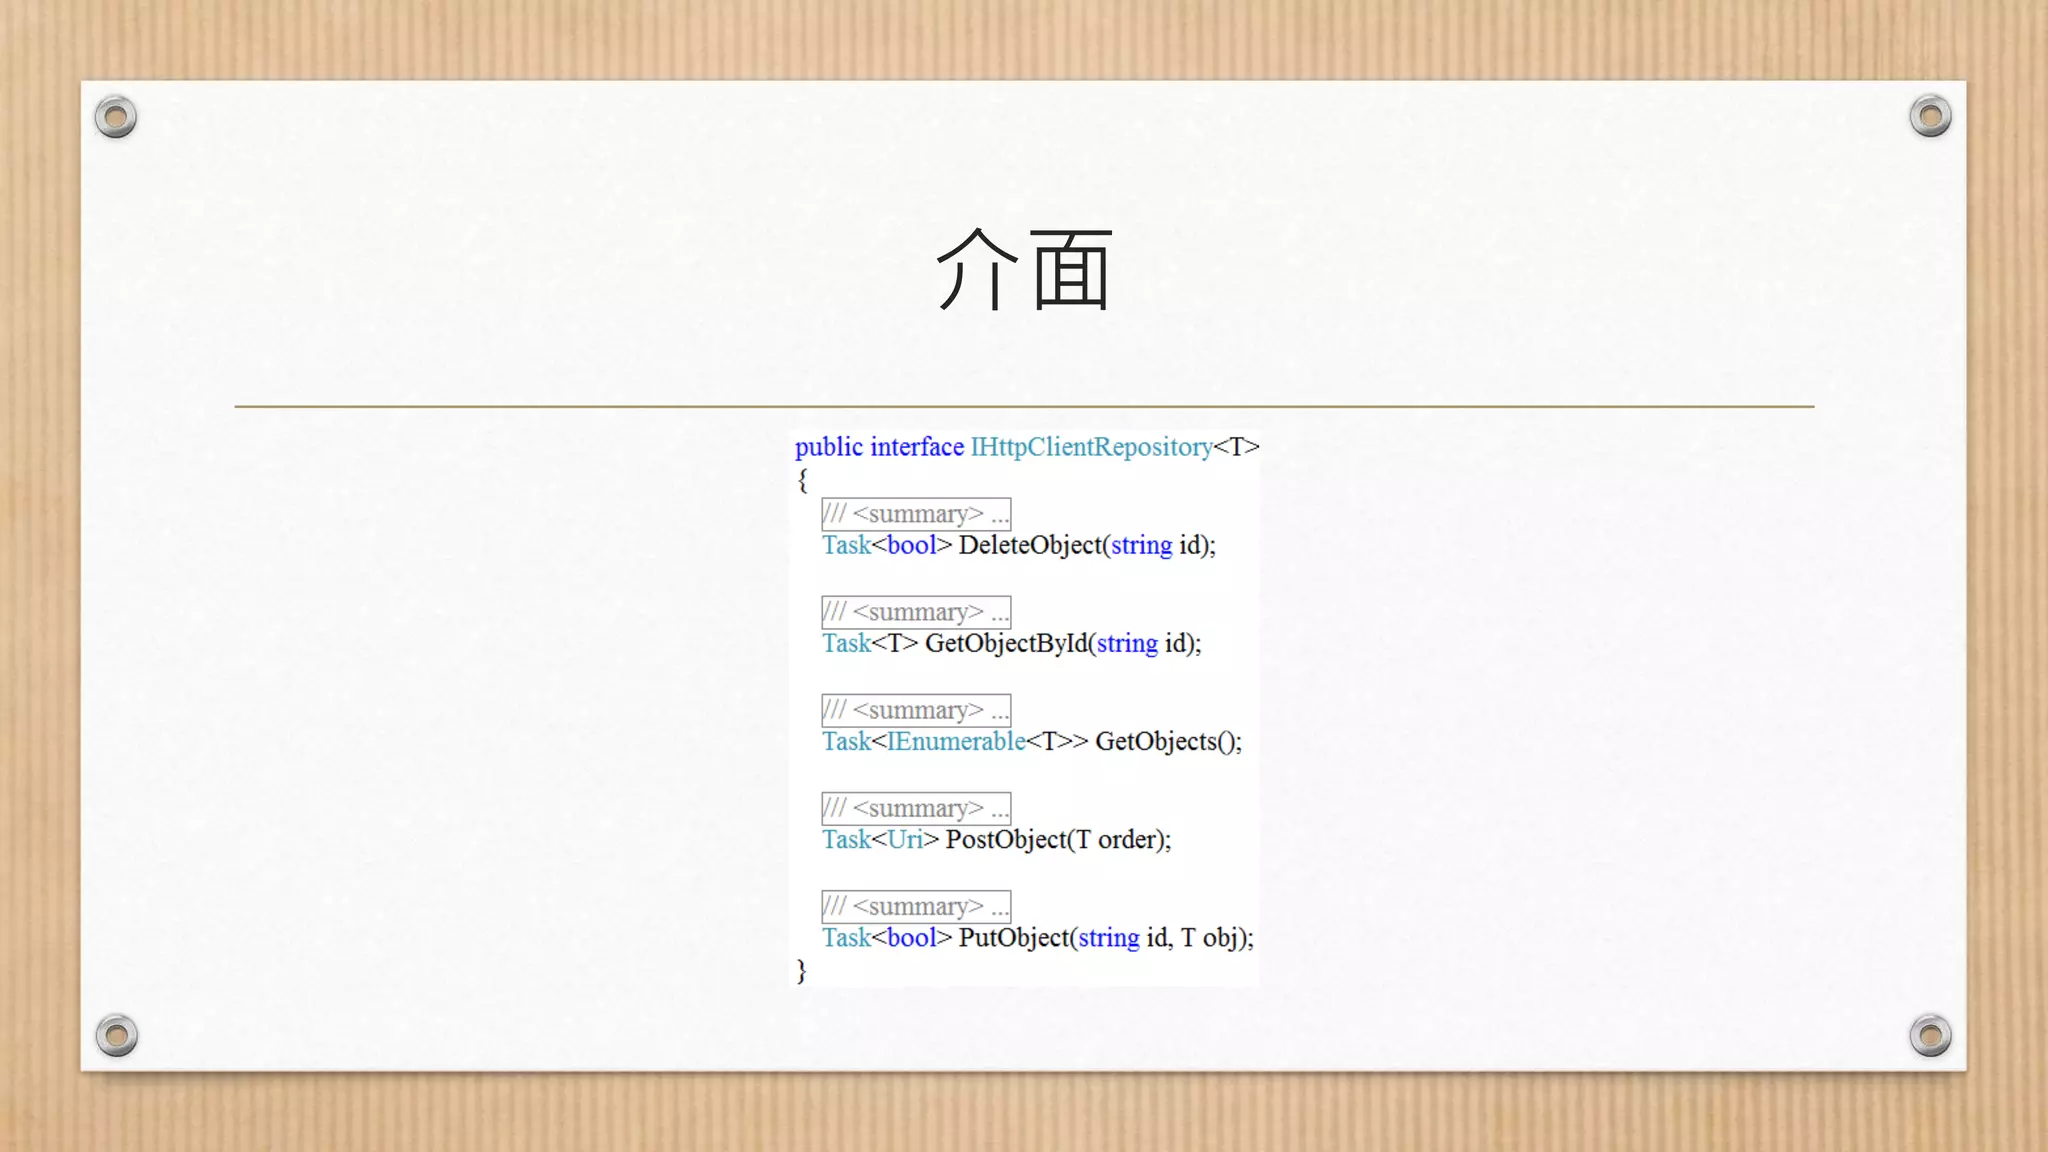Click the DeleteObject method name

(x=1030, y=545)
